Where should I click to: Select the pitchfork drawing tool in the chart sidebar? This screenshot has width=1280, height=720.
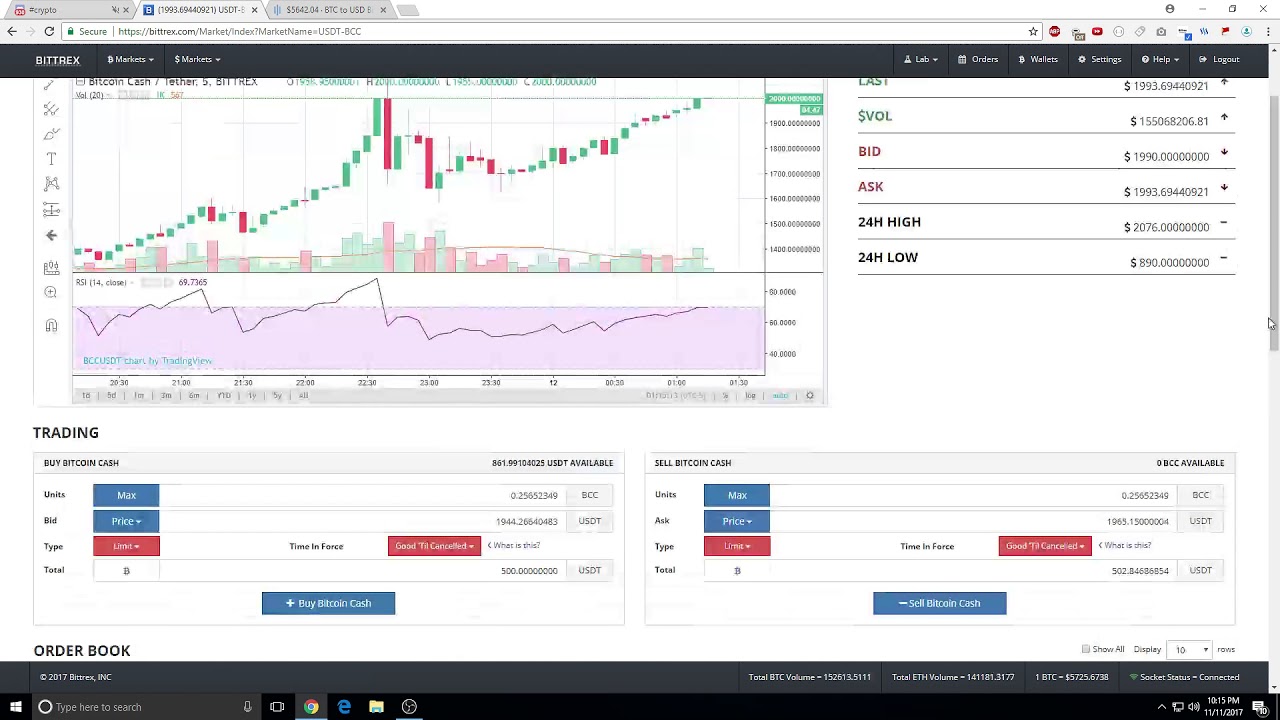pyautogui.click(x=51, y=109)
